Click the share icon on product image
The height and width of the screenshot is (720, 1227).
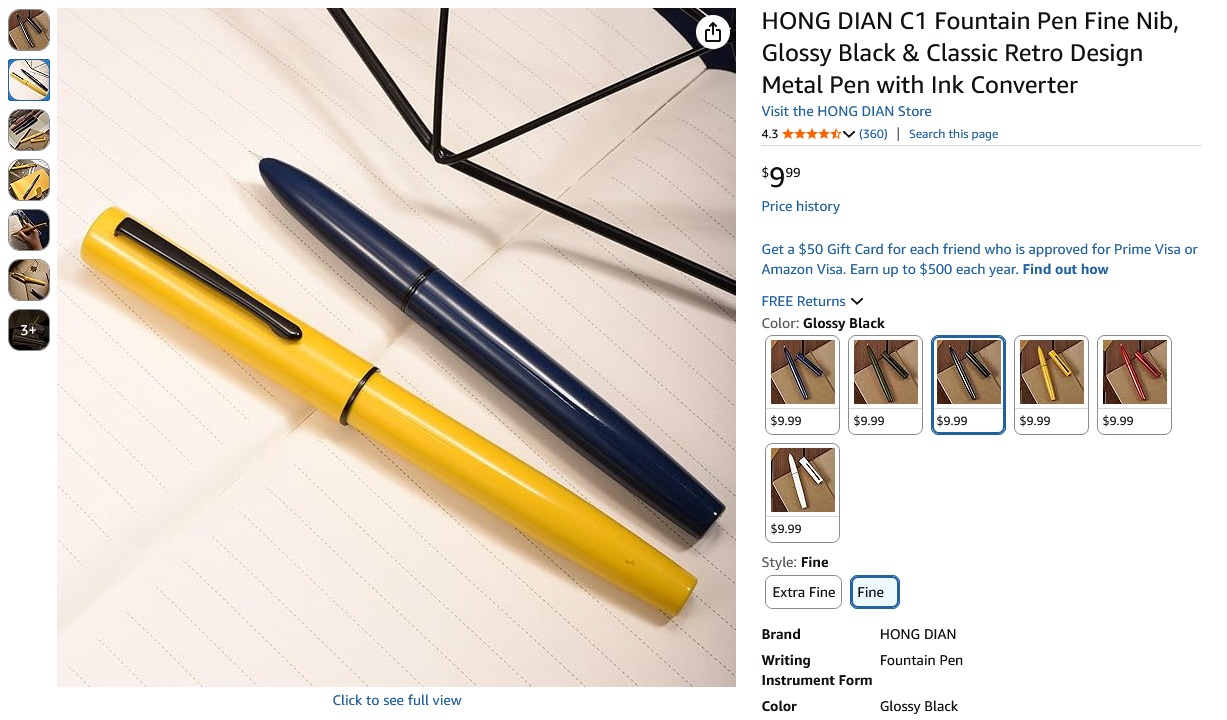[712, 32]
